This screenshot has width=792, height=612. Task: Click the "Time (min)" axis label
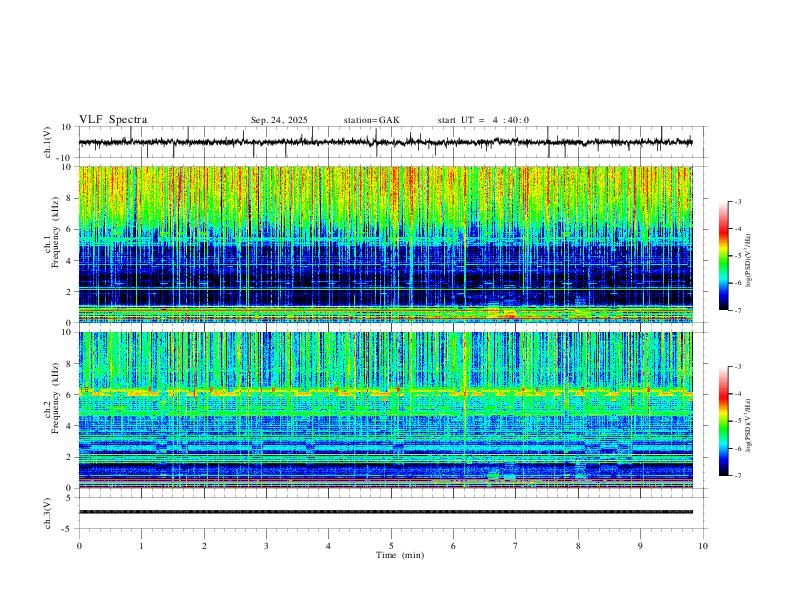click(400, 555)
